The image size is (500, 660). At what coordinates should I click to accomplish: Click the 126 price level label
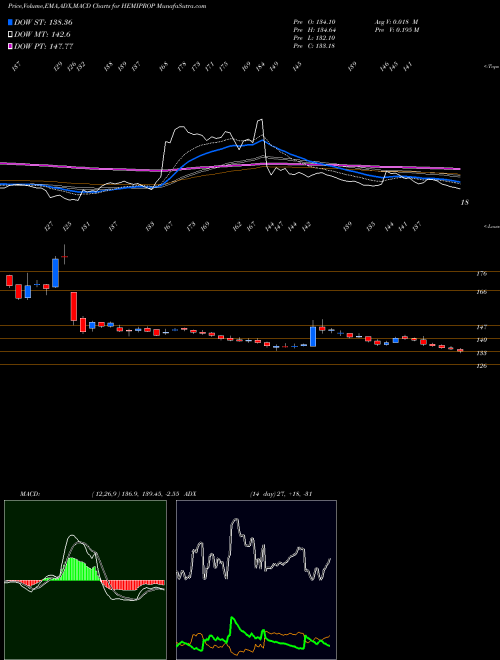(x=482, y=366)
